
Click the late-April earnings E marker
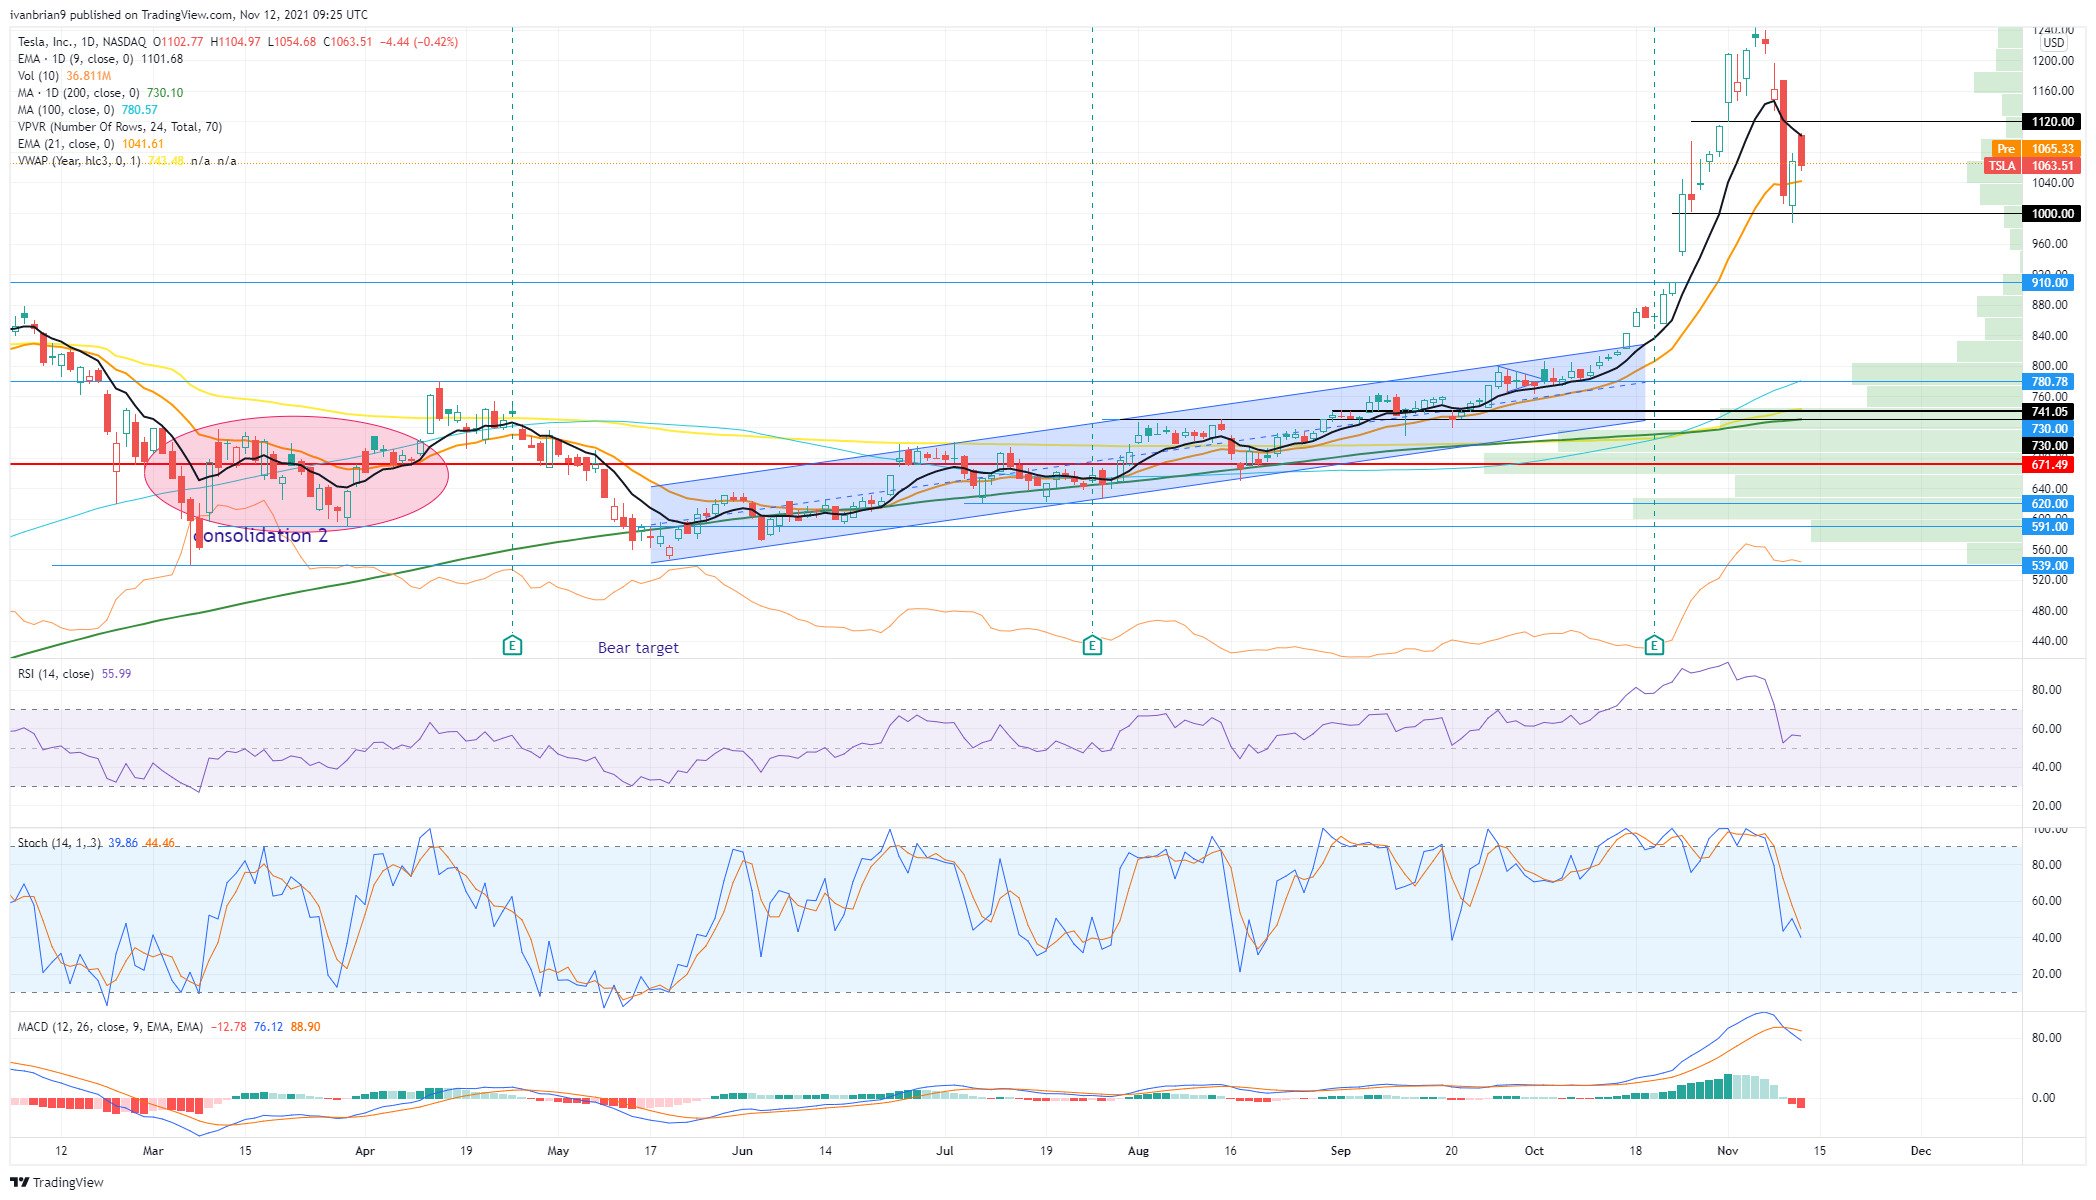(512, 646)
